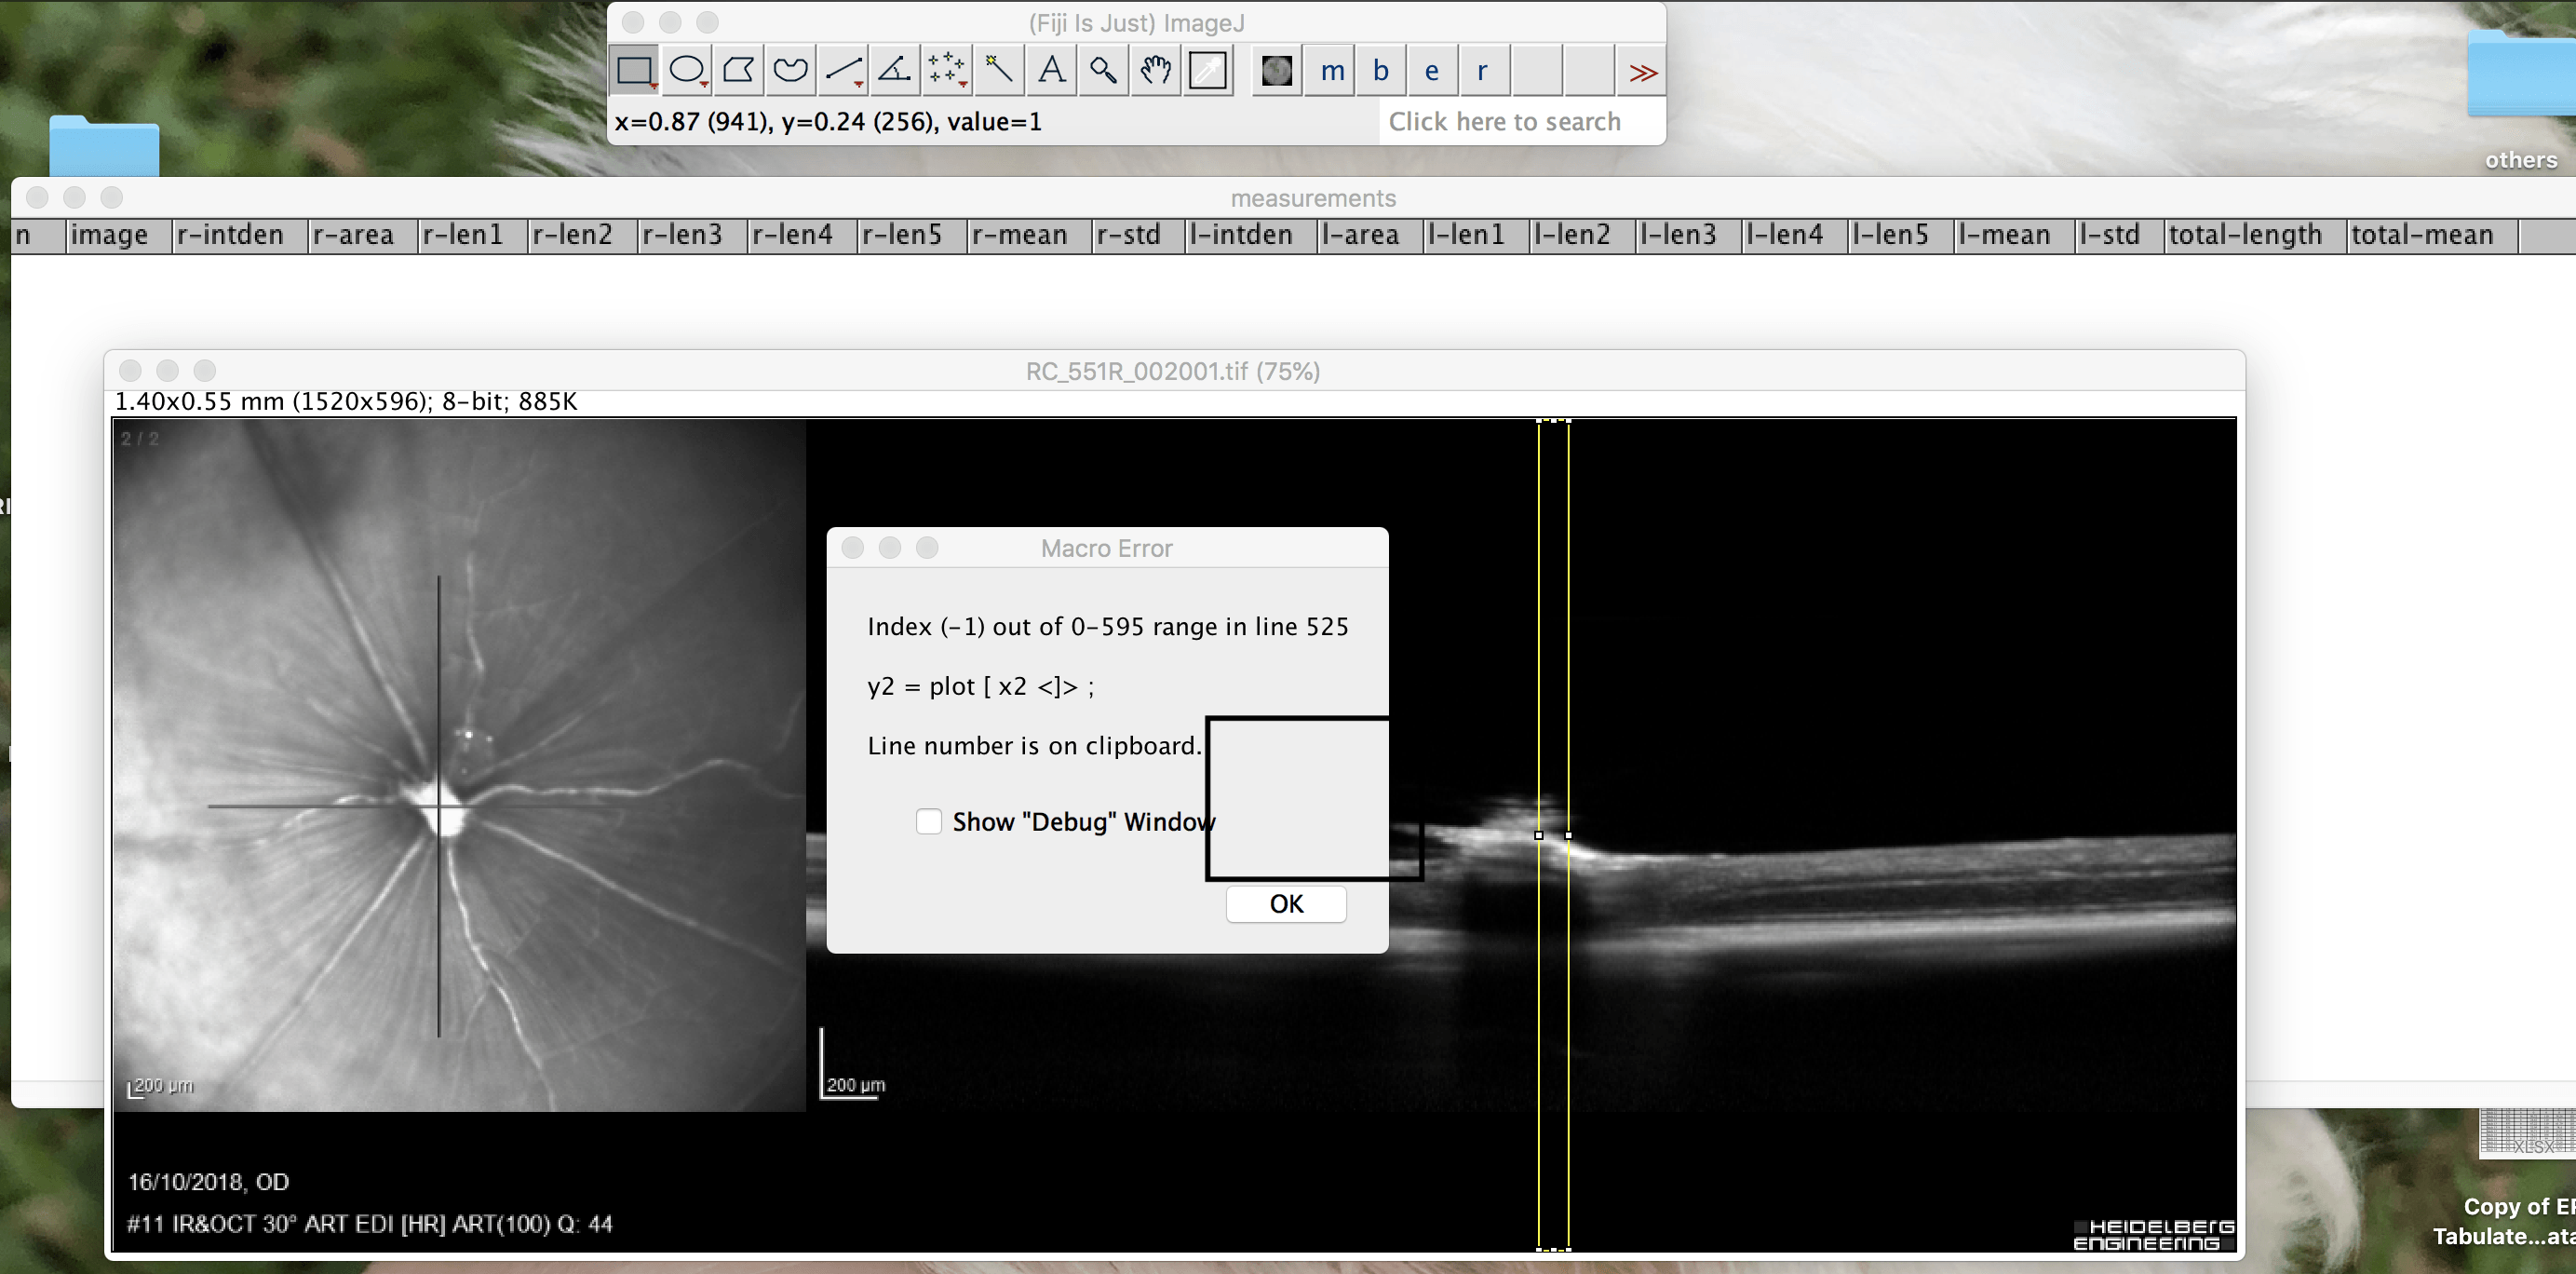Select the Oval selection tool
This screenshot has height=1274, width=2576.
pyautogui.click(x=687, y=71)
